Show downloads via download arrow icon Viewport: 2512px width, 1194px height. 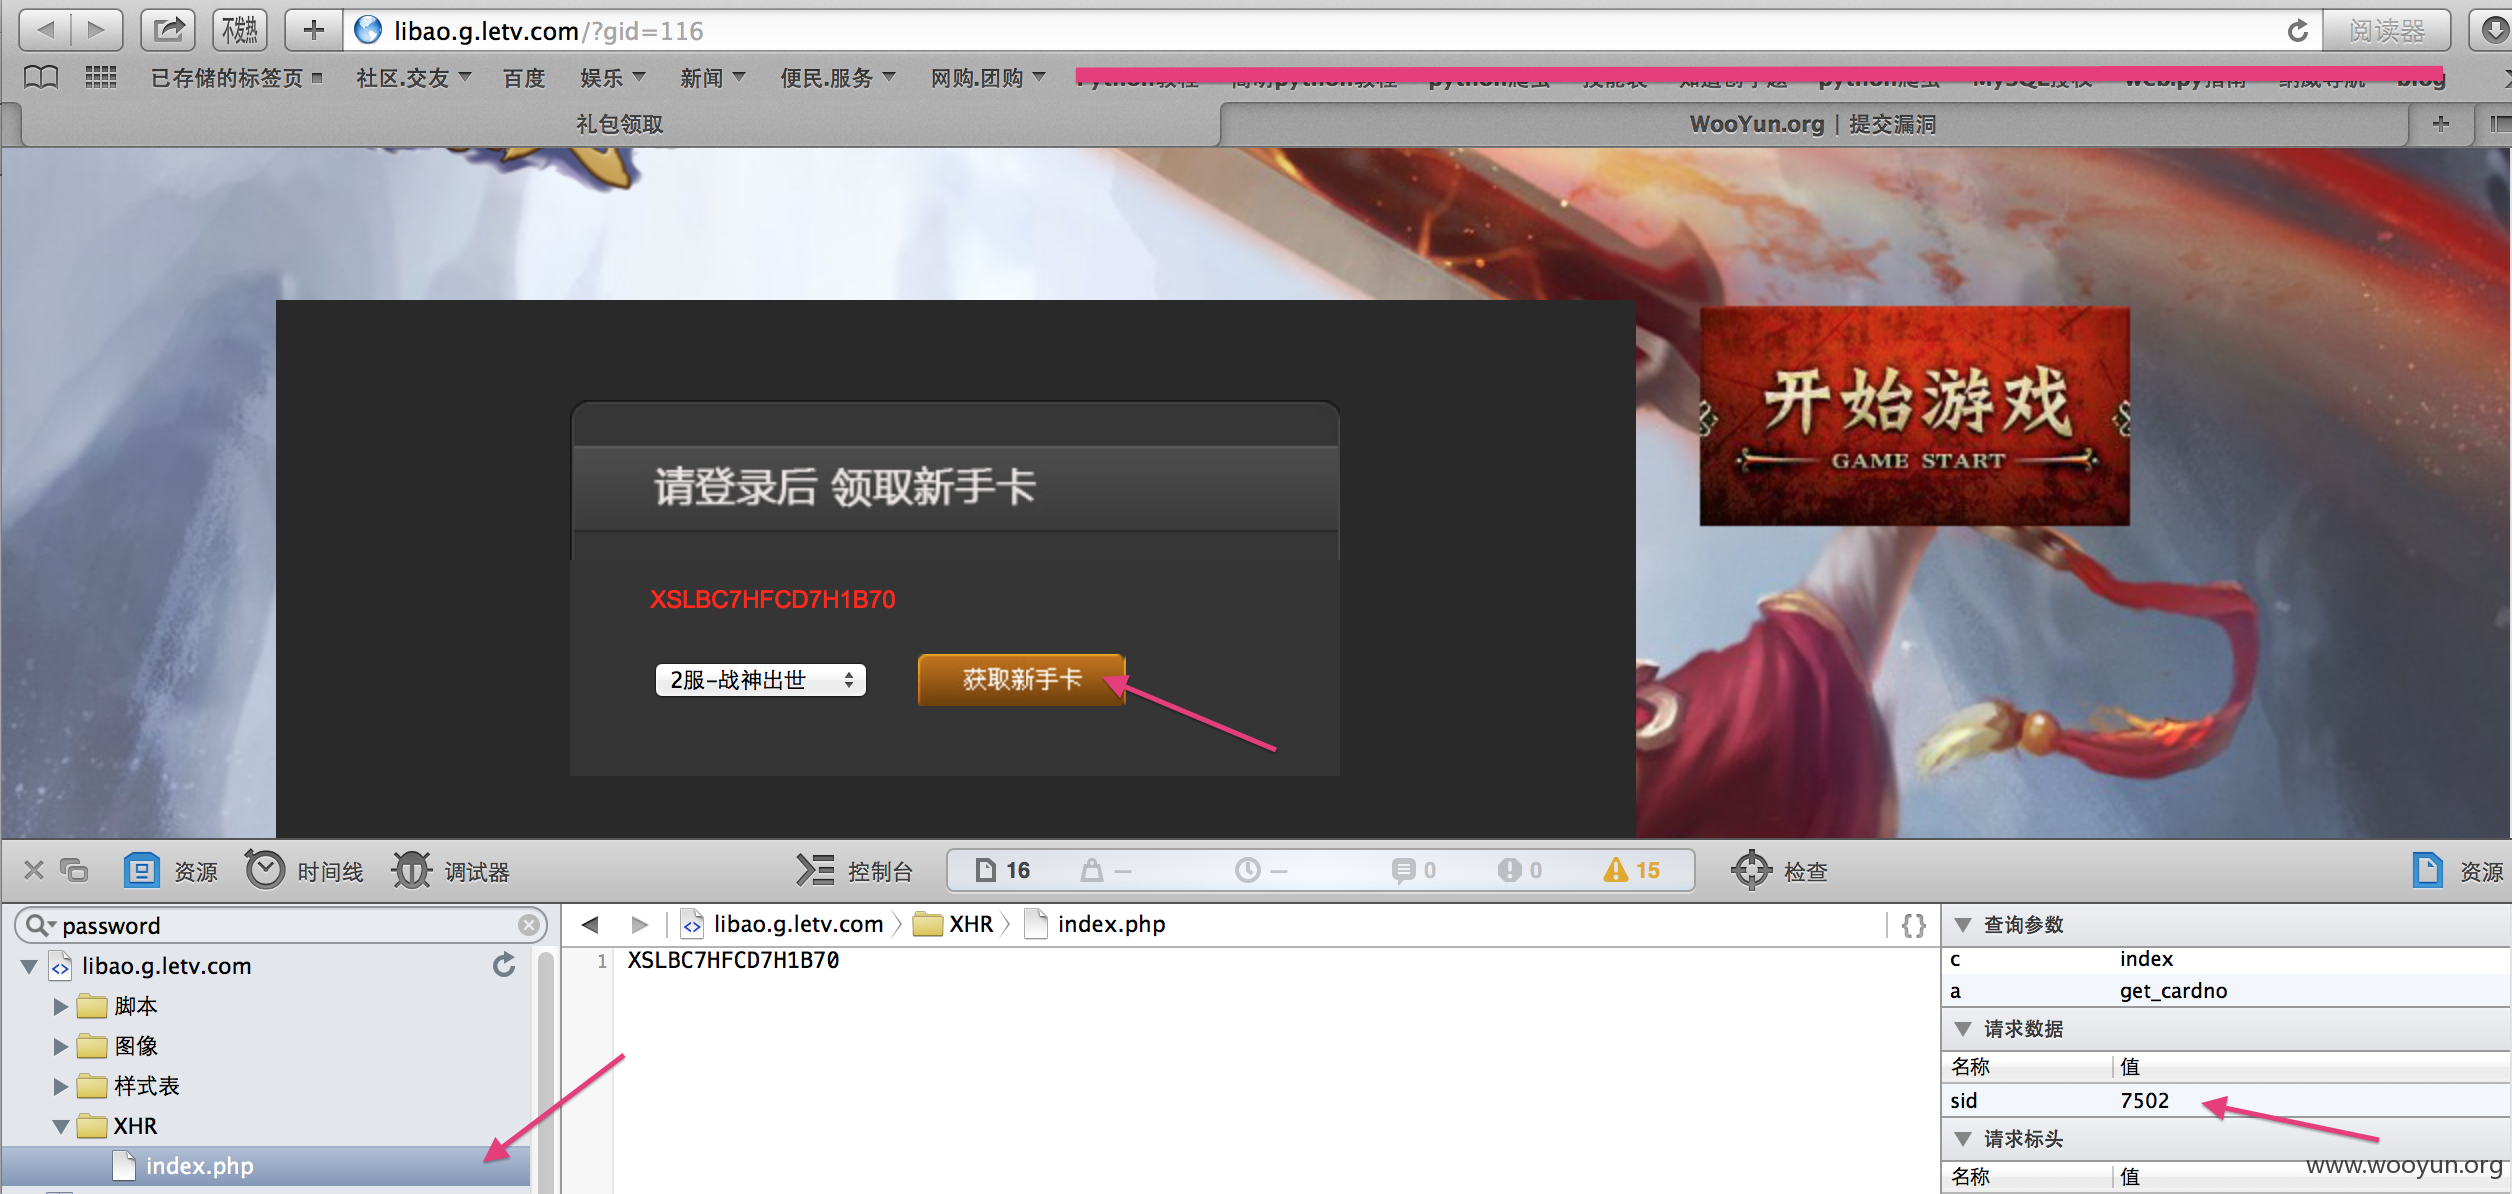point(2494,30)
